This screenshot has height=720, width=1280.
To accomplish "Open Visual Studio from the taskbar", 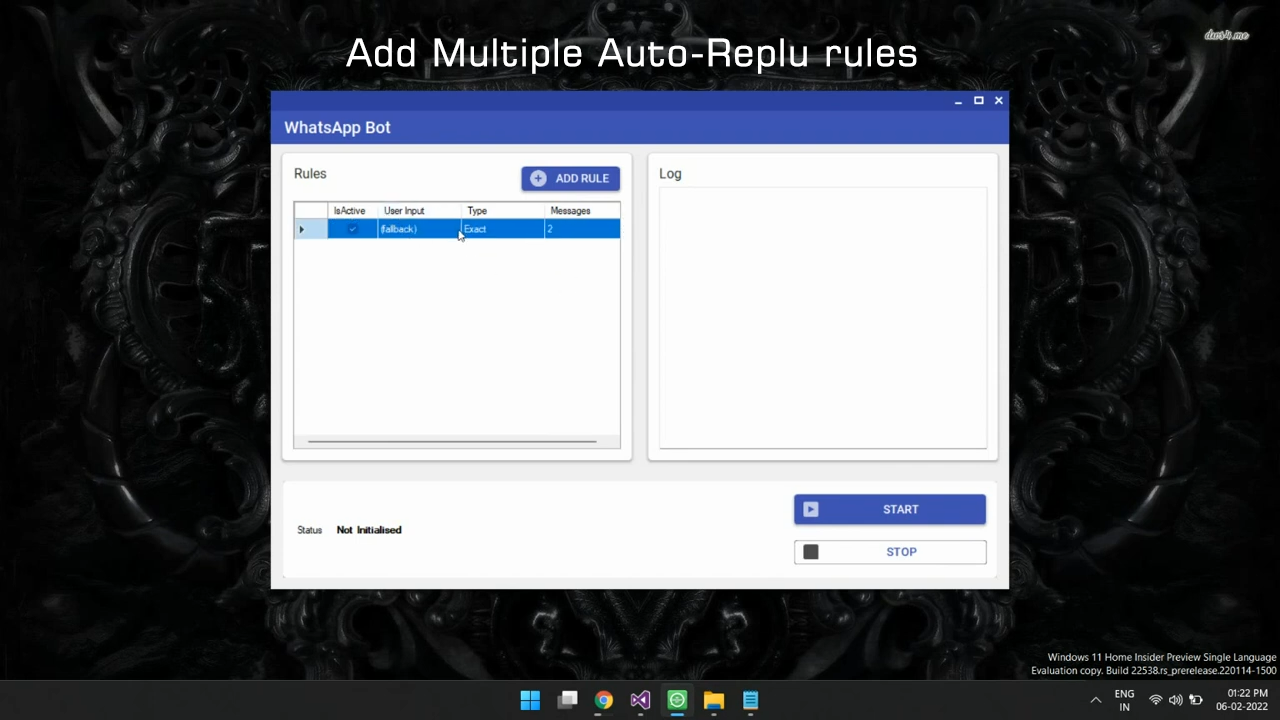I will click(640, 700).
